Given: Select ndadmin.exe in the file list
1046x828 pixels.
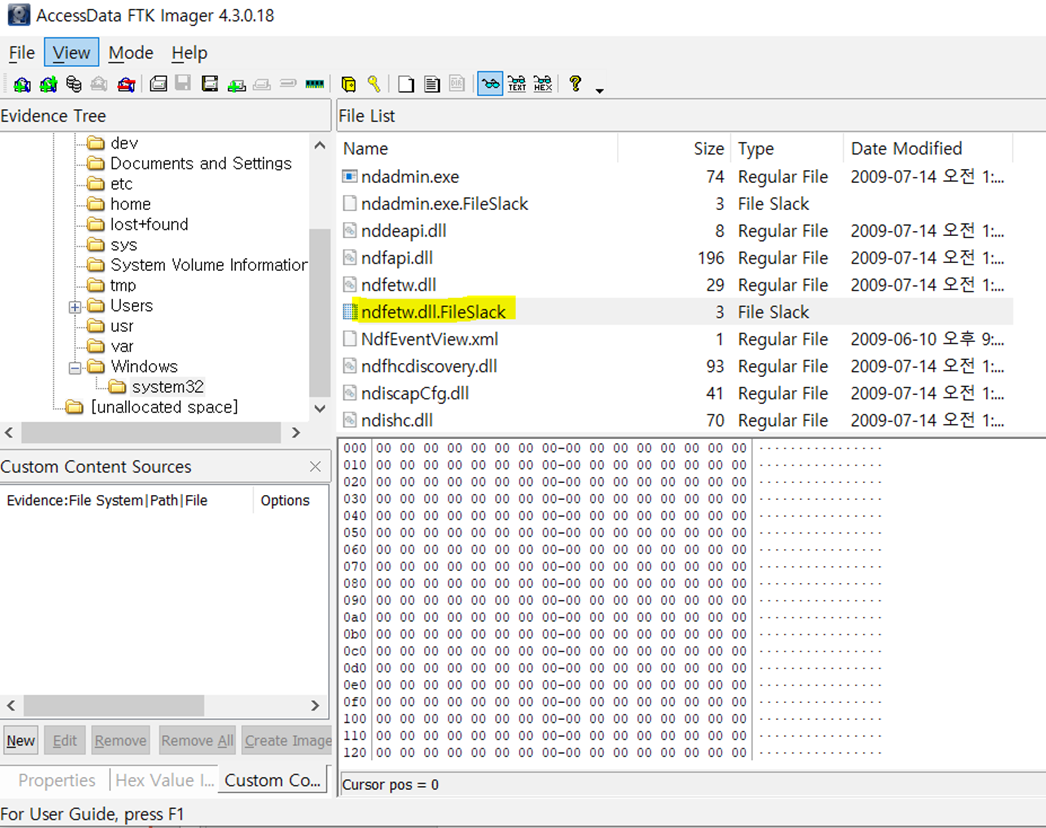Looking at the screenshot, I should coord(410,177).
